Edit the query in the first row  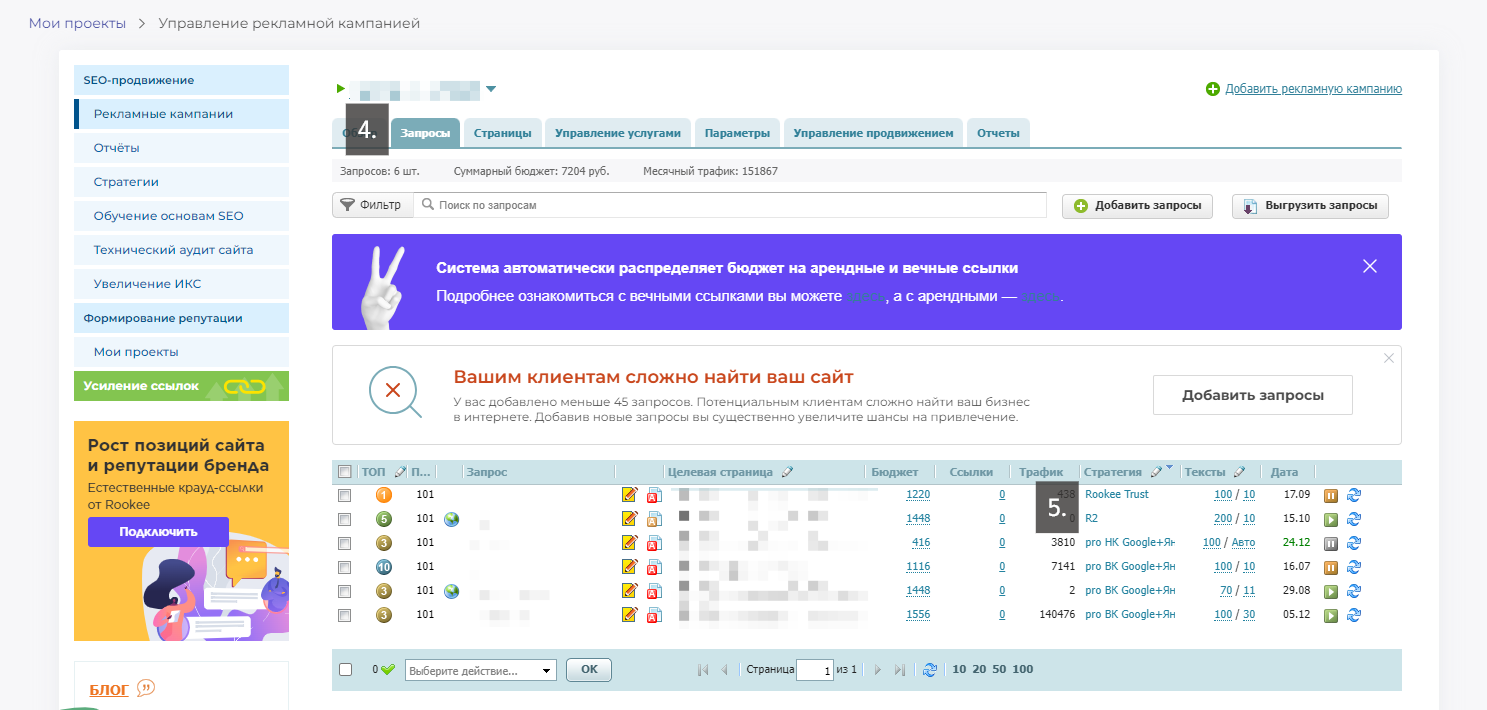point(629,494)
